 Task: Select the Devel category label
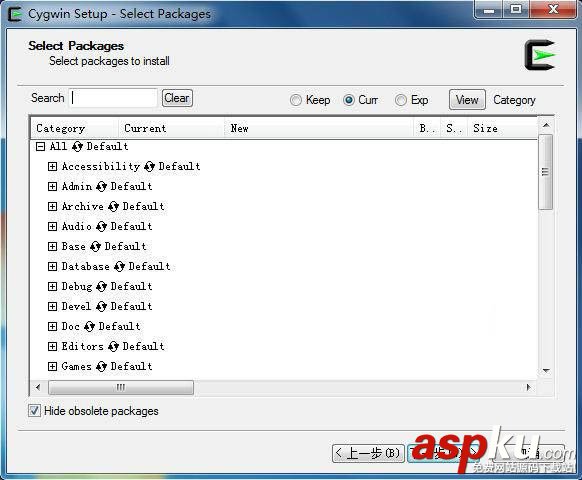[76, 307]
